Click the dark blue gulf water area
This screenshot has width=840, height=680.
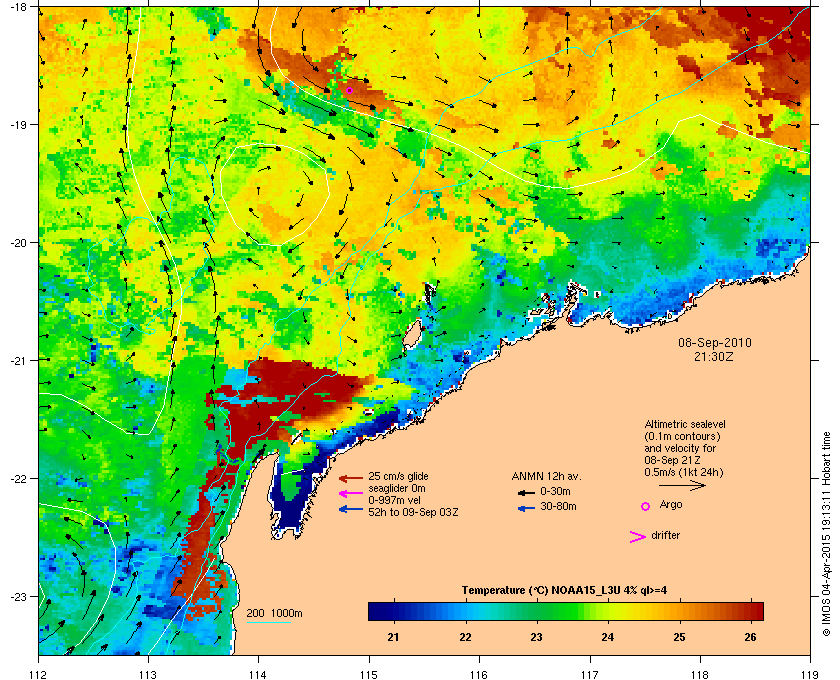[290, 511]
